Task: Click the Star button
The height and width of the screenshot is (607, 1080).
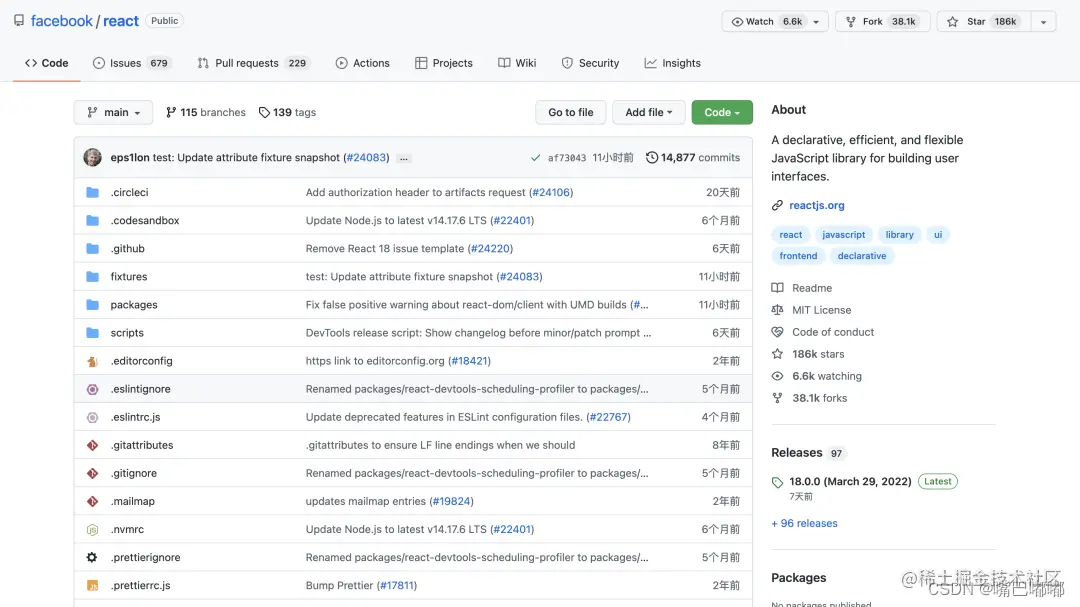Action: pyautogui.click(x=984, y=21)
